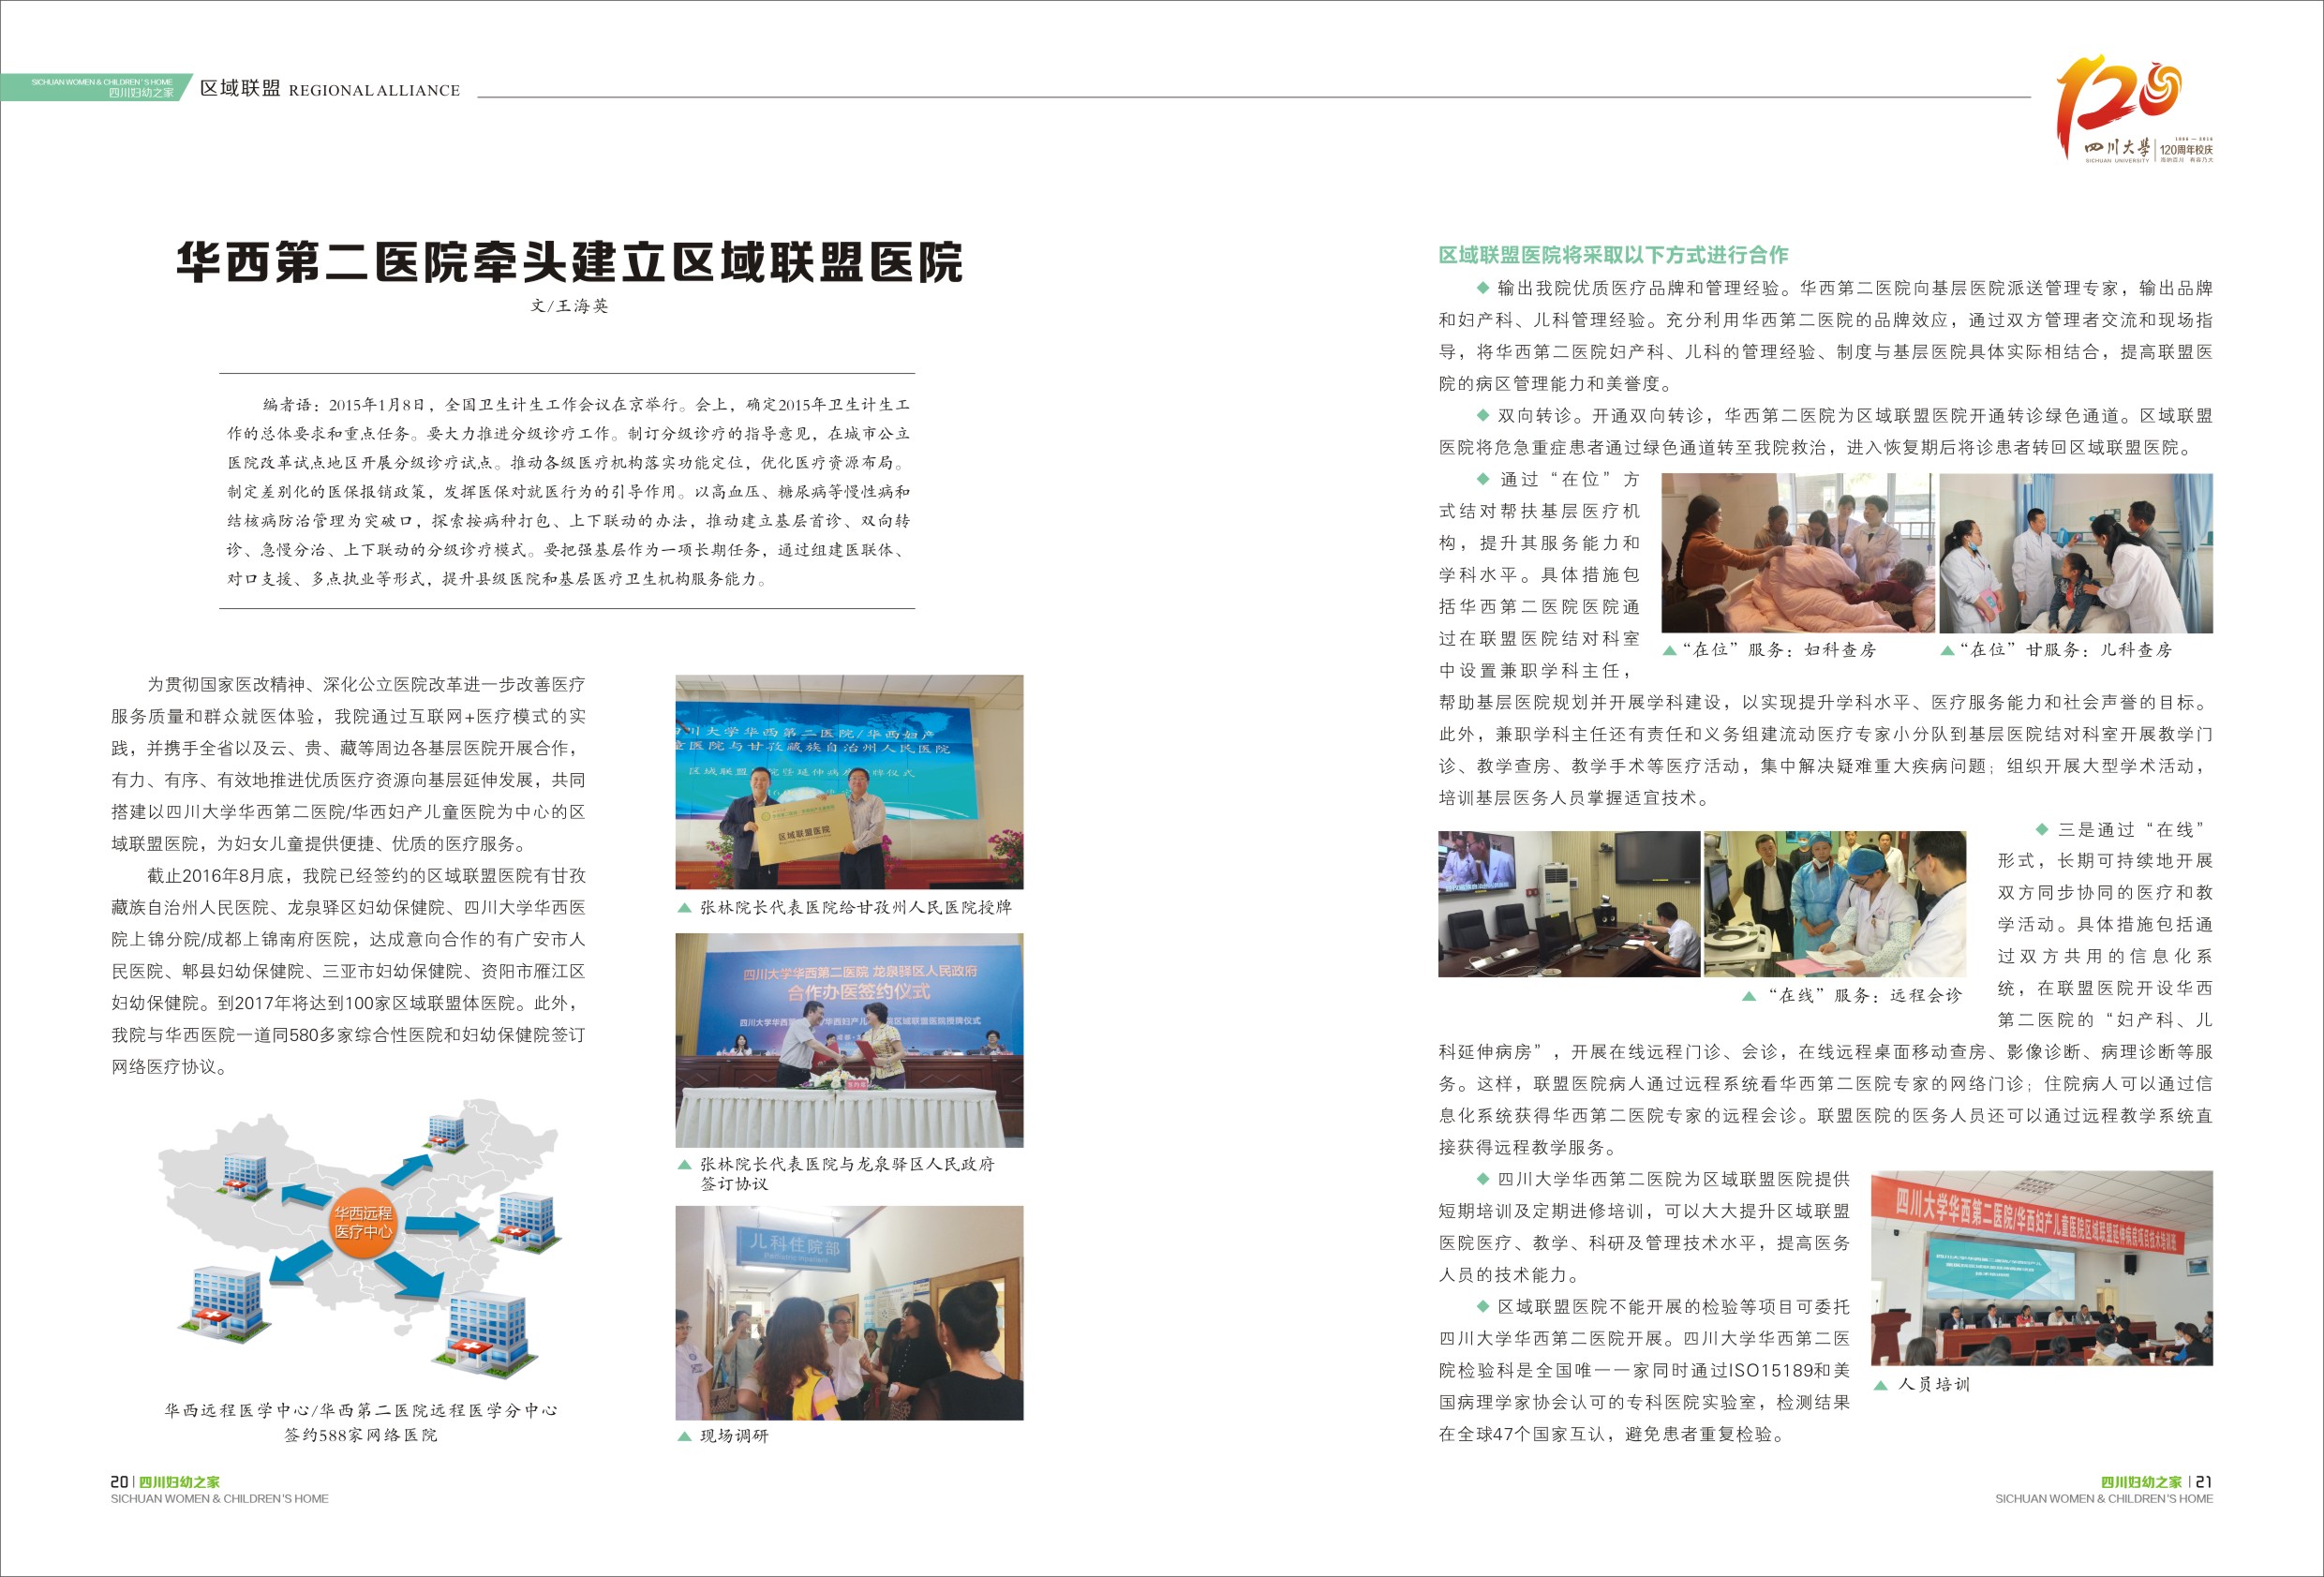The height and width of the screenshot is (1577, 2324).
Task: Click the caption 现场调研
Action: point(734,1436)
